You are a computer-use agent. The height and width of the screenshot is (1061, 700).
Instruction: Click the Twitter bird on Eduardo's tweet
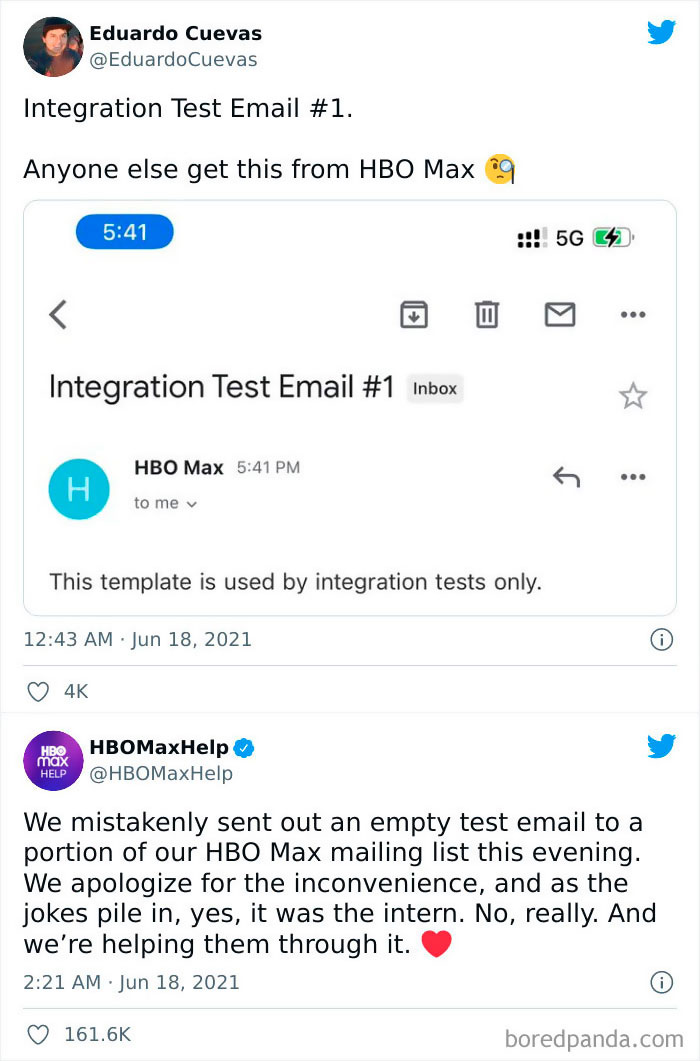pyautogui.click(x=662, y=32)
